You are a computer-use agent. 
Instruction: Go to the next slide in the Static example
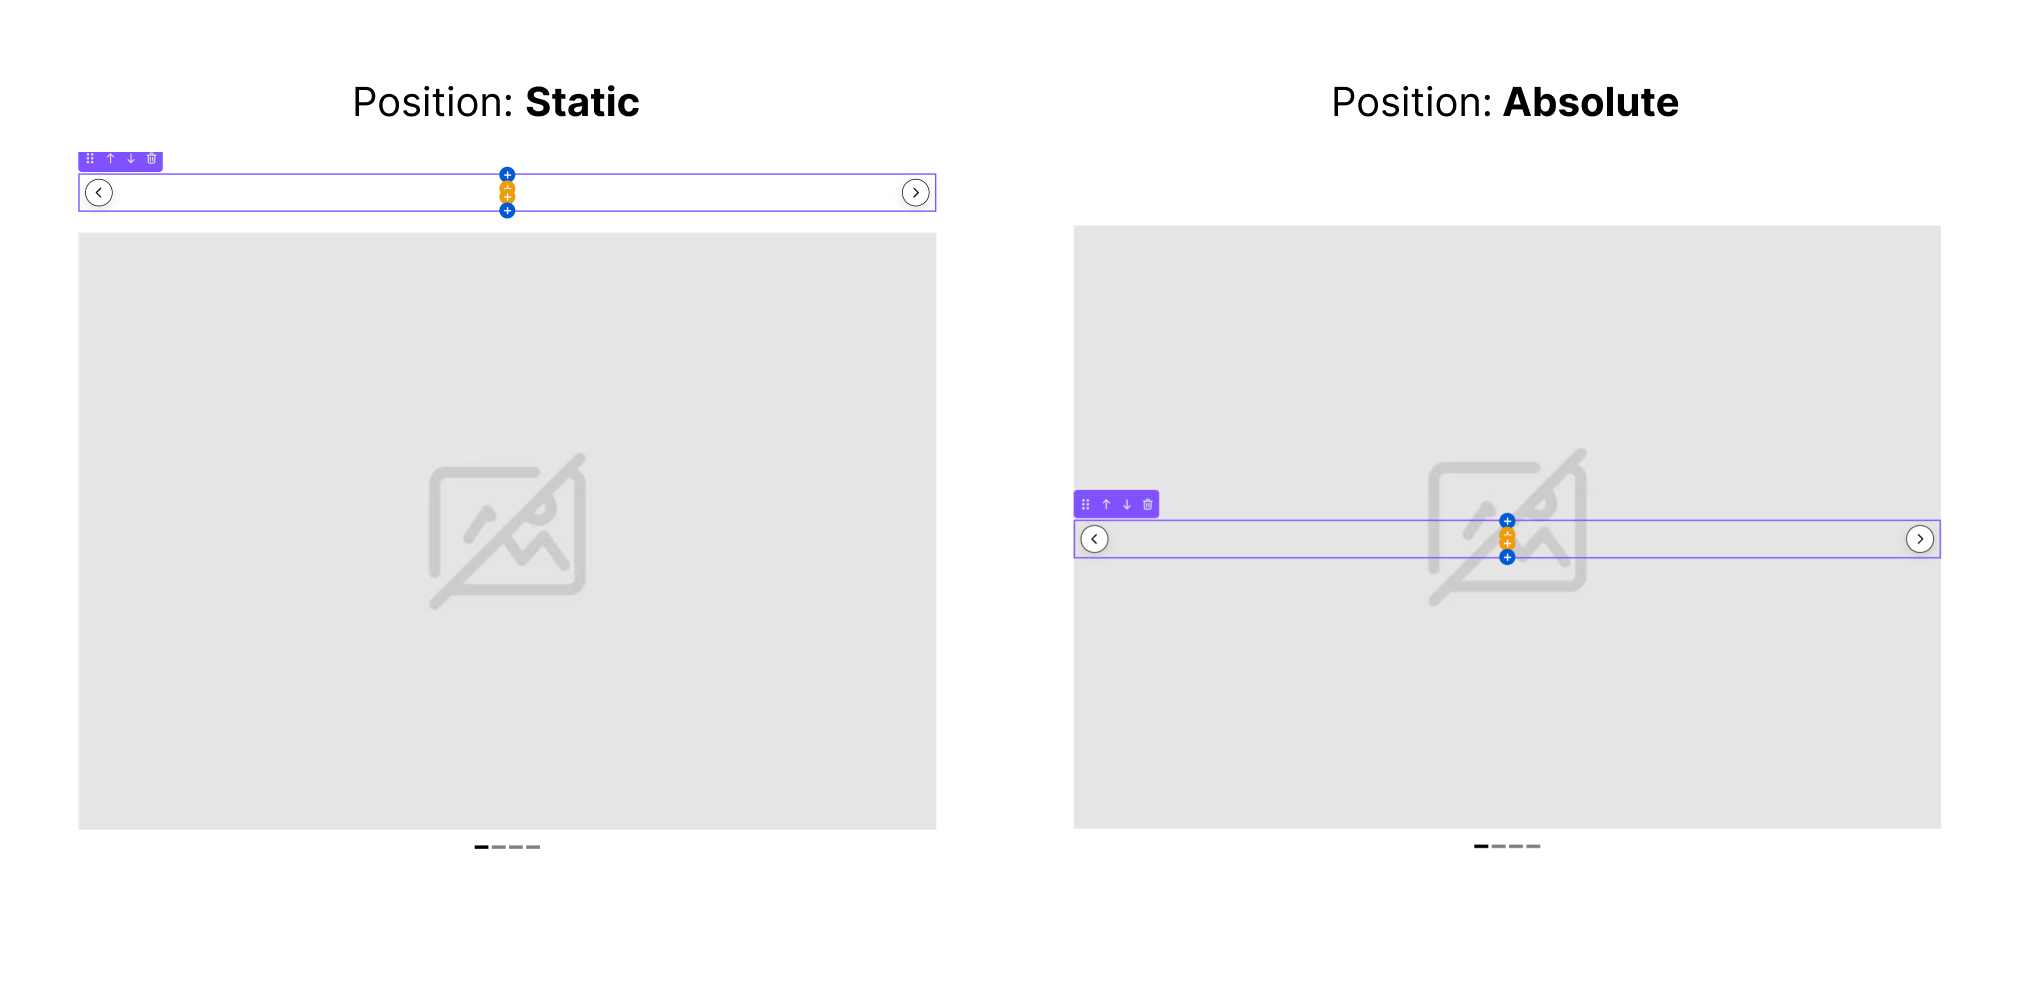coord(915,193)
